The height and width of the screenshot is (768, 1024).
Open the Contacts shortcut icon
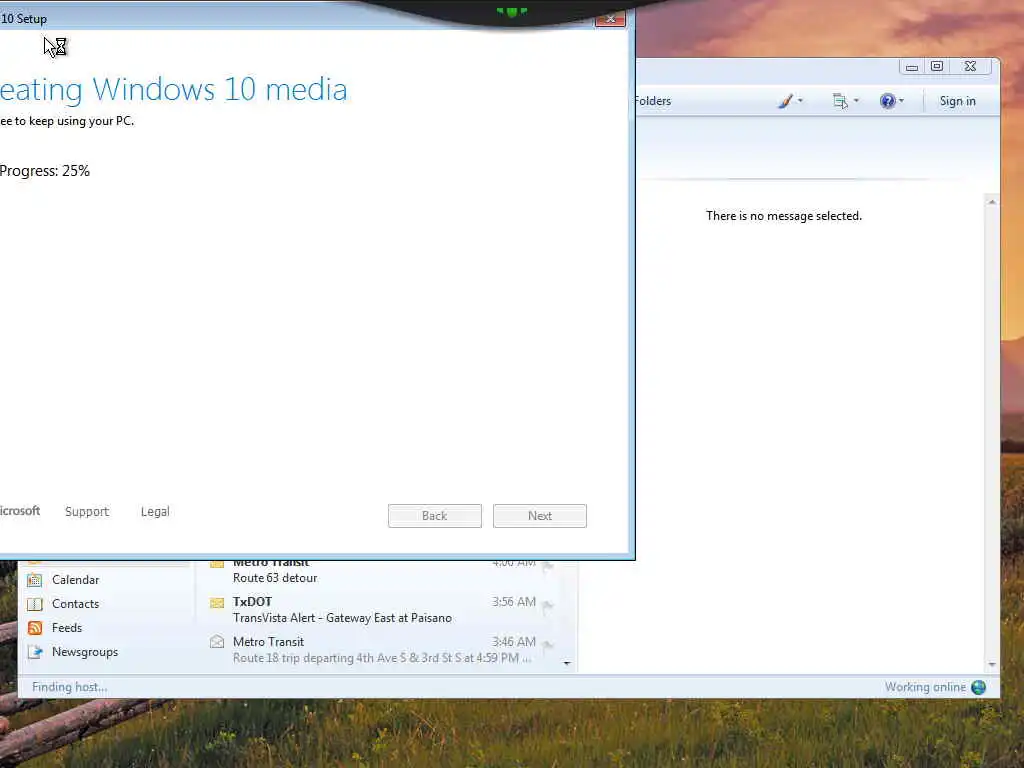(35, 604)
